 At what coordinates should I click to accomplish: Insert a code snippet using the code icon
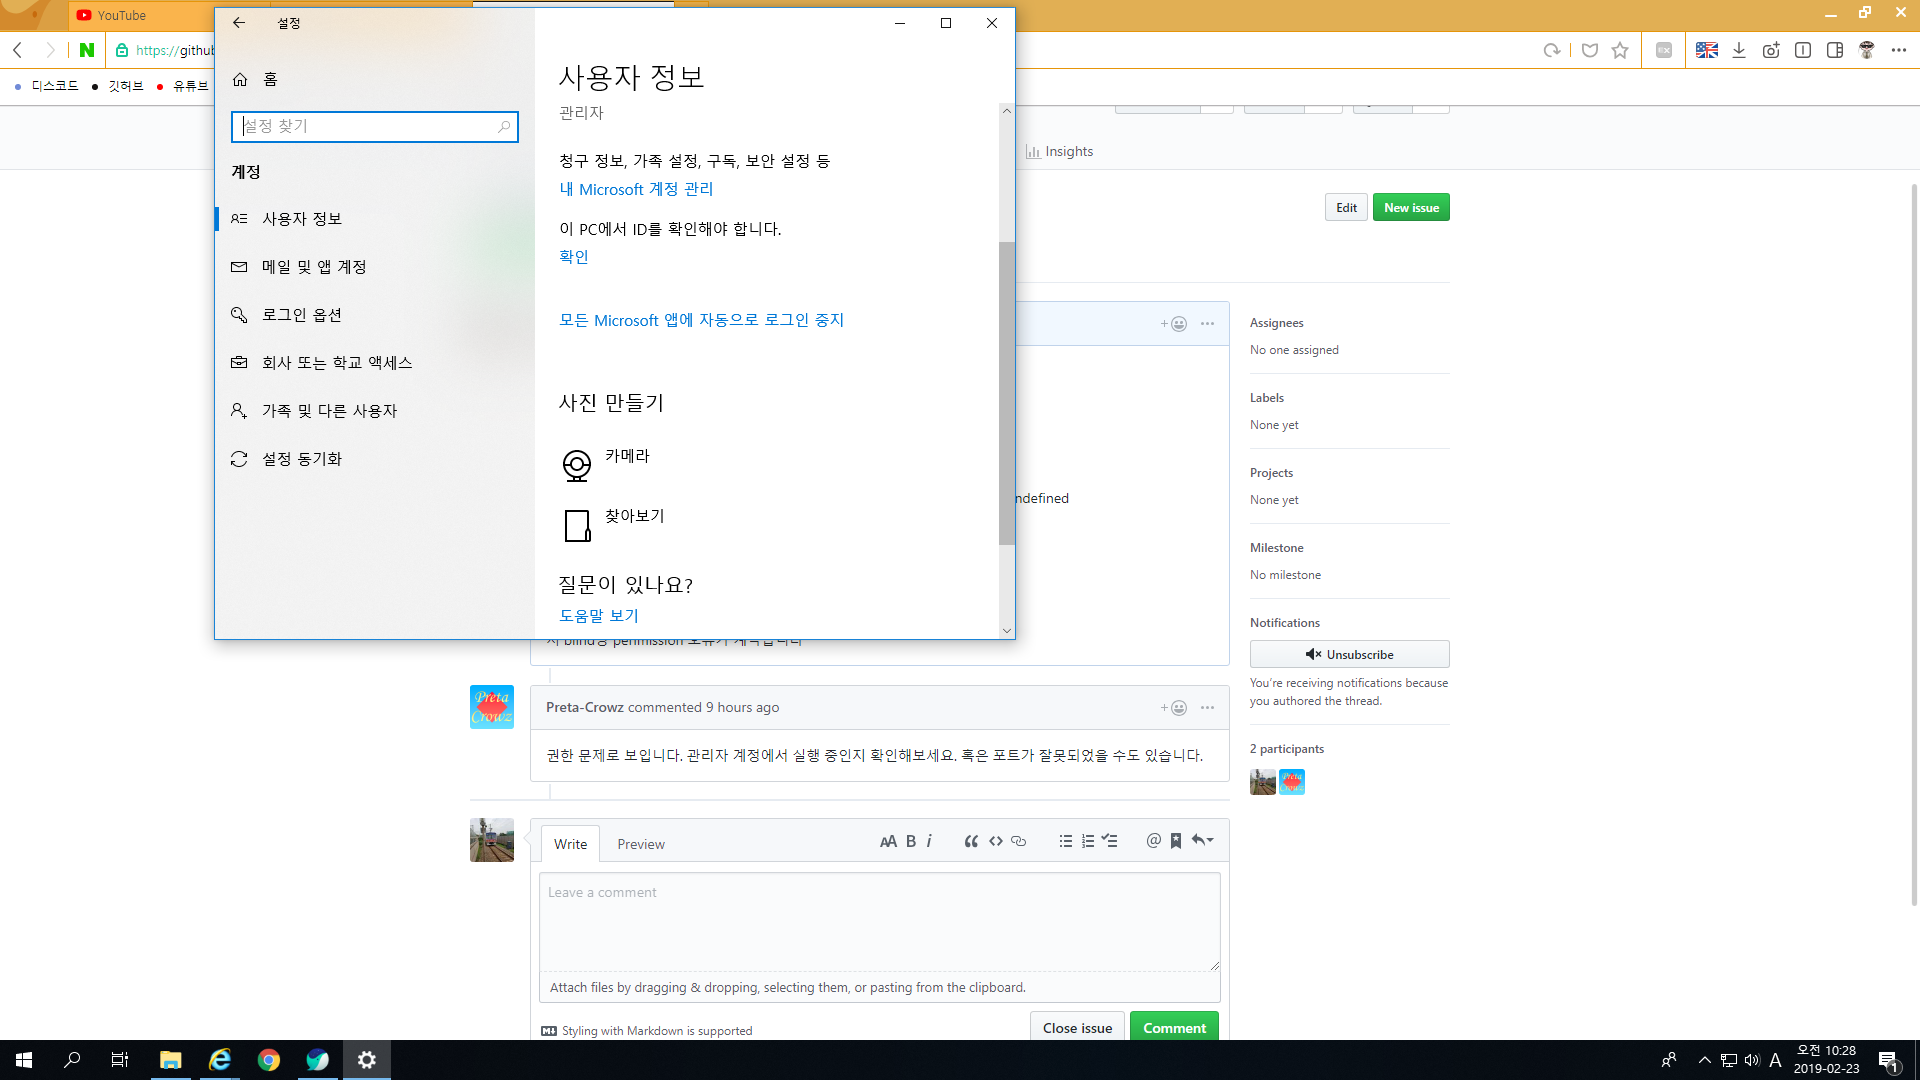click(995, 841)
